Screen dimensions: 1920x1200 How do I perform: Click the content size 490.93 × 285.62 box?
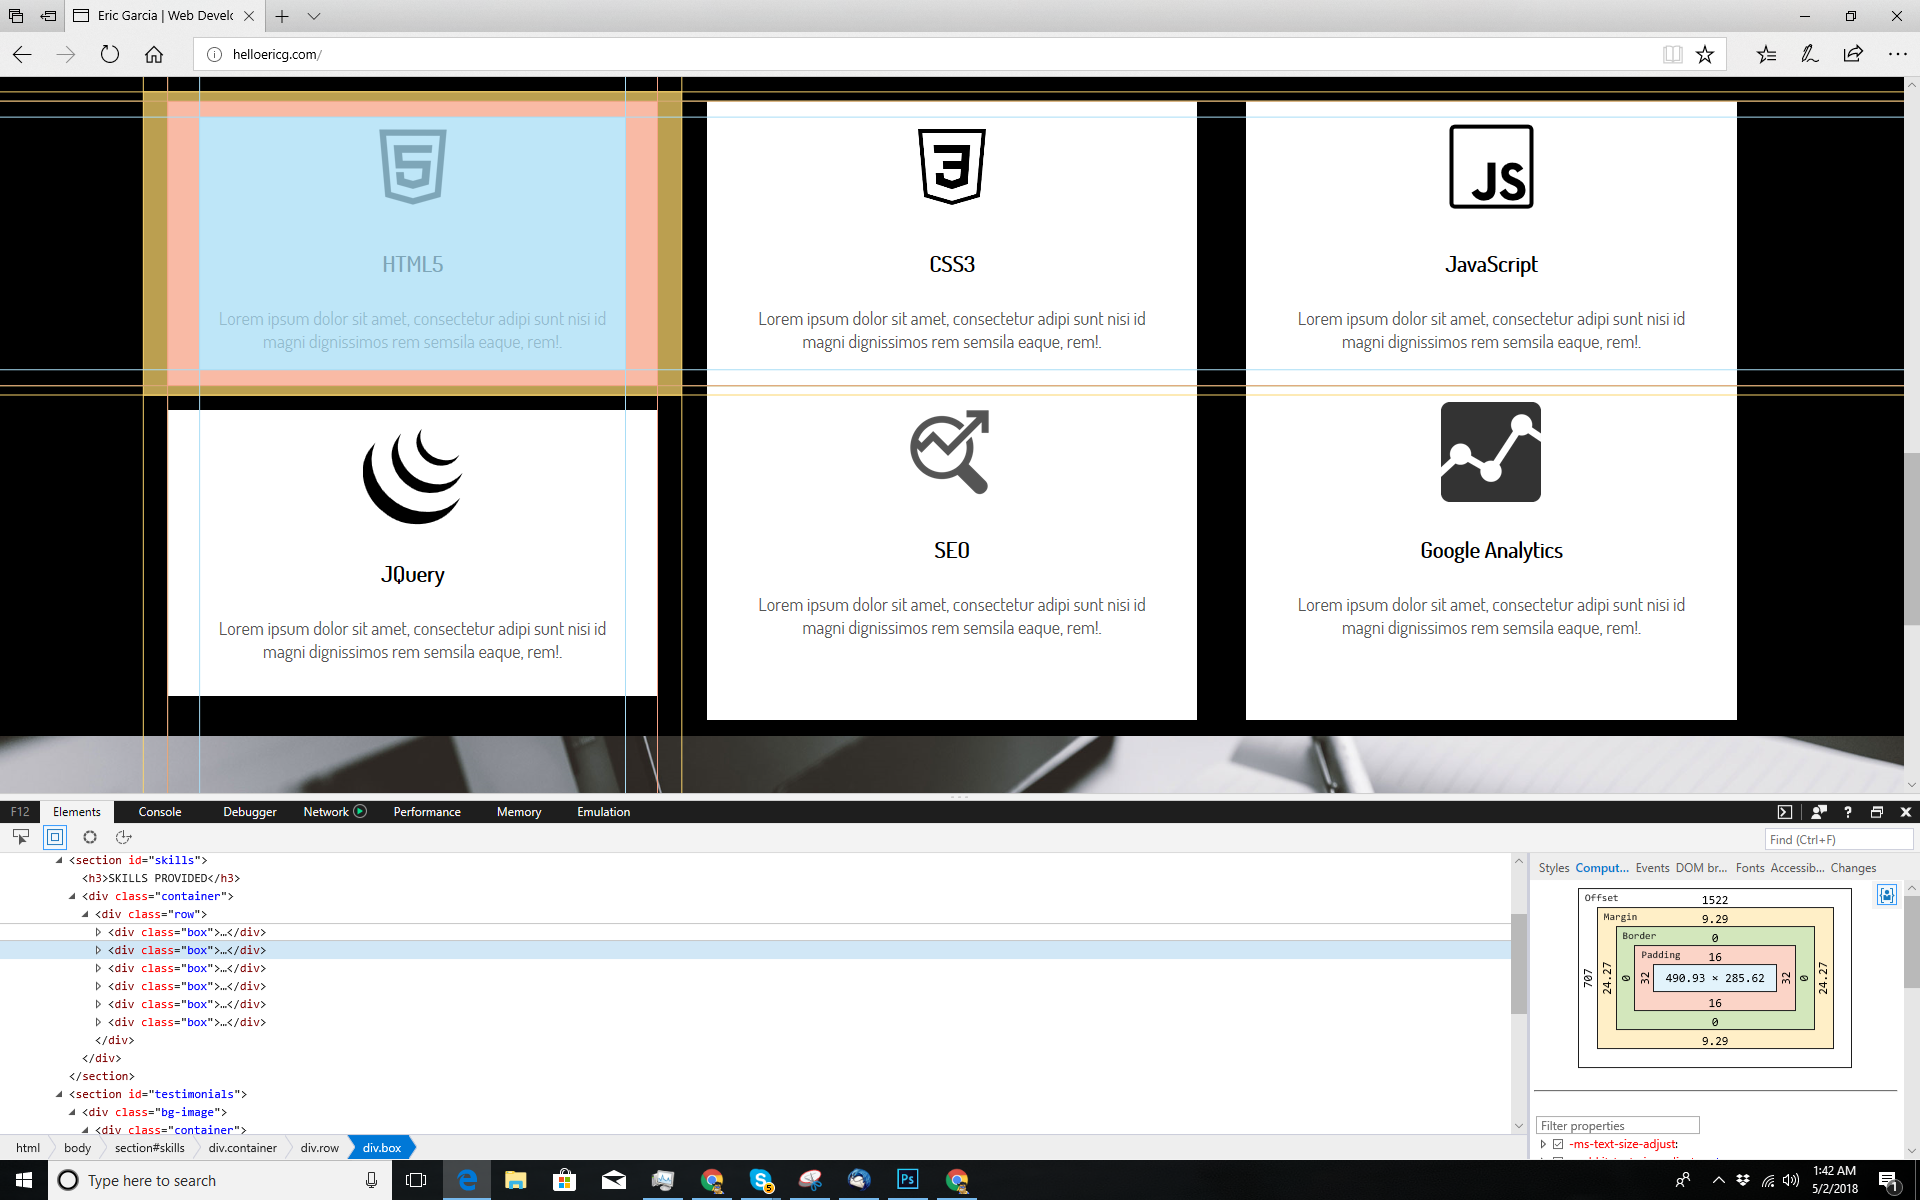coord(1714,978)
